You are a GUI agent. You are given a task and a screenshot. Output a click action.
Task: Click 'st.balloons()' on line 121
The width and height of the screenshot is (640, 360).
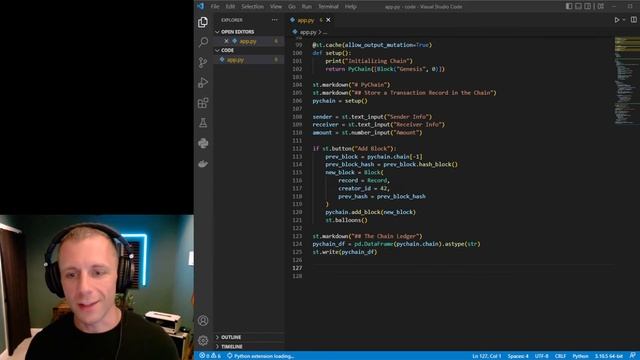[346, 220]
